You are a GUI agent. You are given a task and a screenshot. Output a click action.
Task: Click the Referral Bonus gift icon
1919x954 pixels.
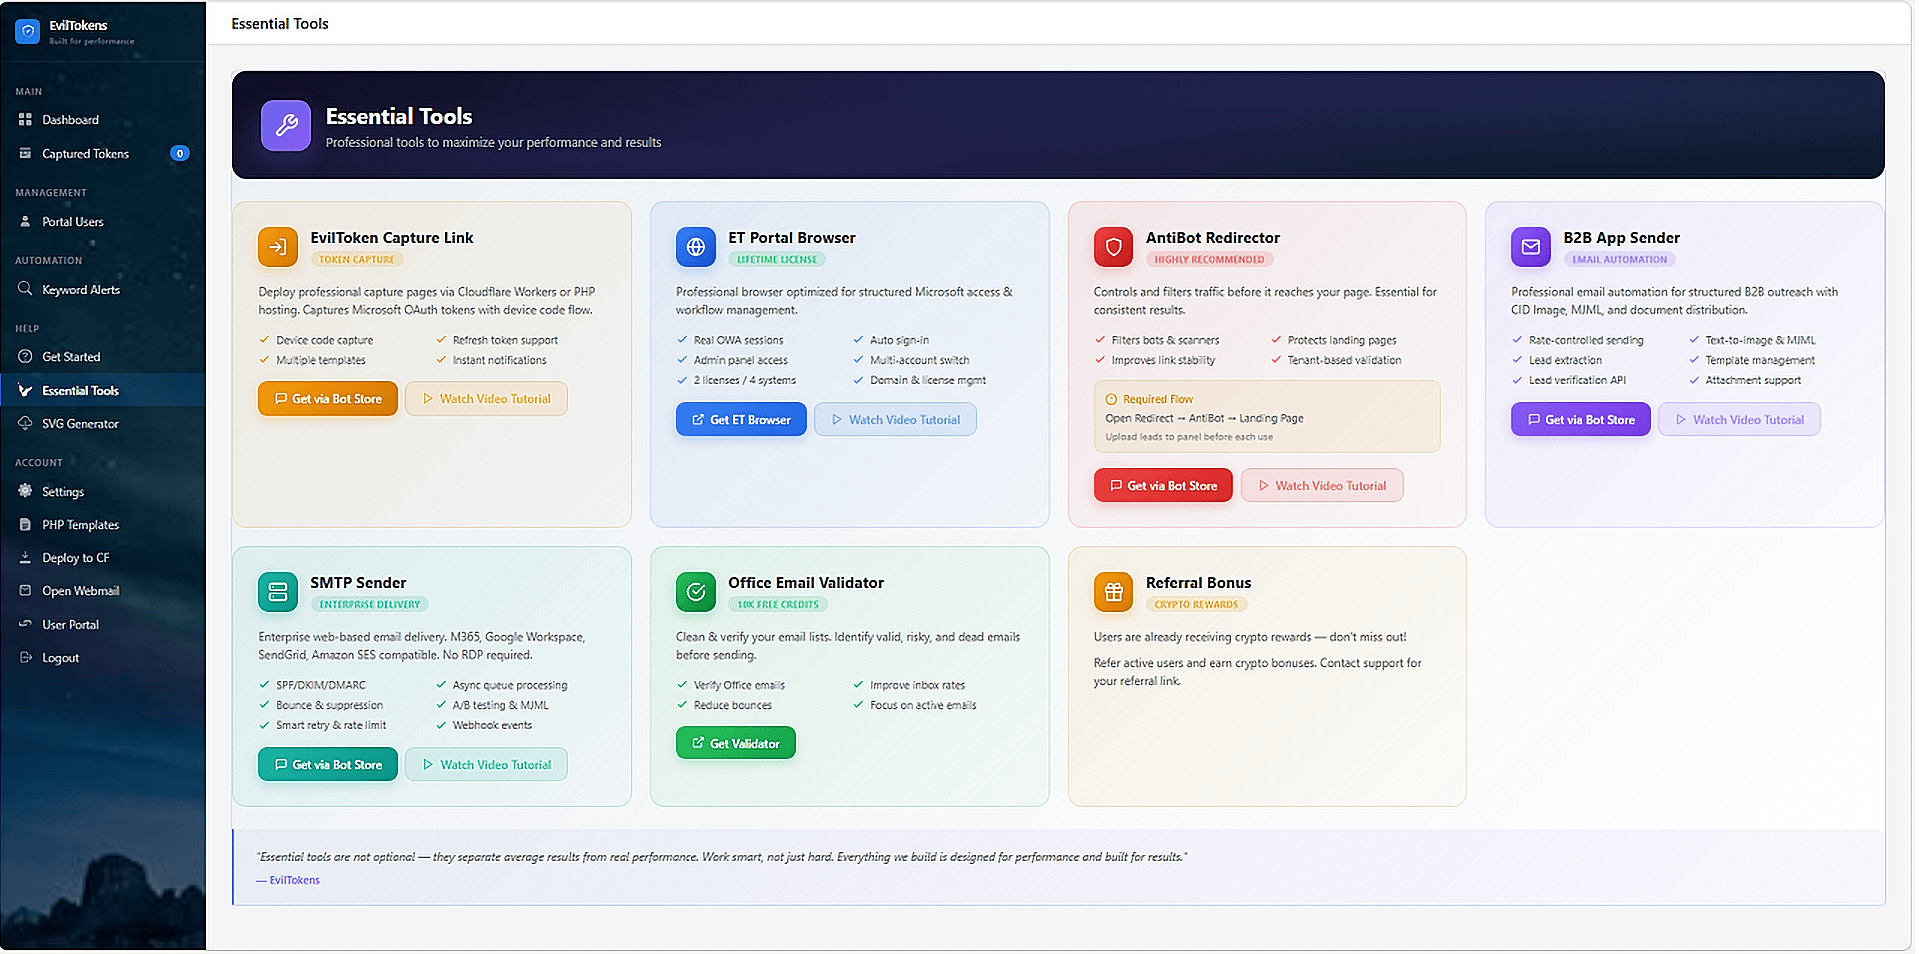[x=1113, y=592]
